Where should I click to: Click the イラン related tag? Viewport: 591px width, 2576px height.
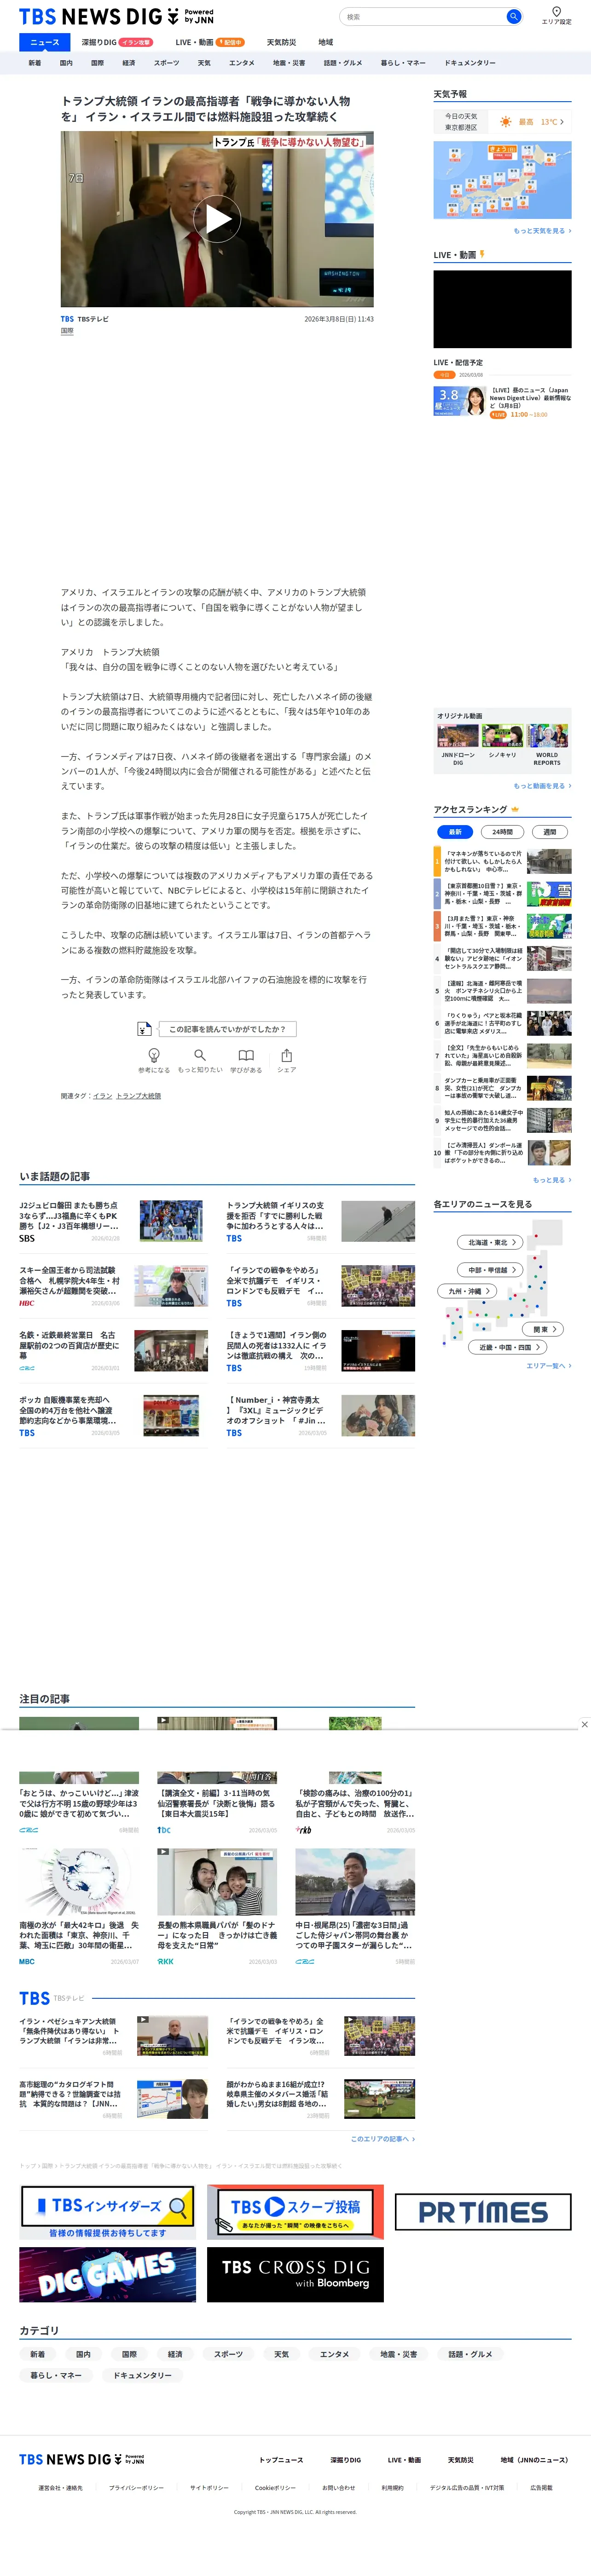coord(103,1096)
